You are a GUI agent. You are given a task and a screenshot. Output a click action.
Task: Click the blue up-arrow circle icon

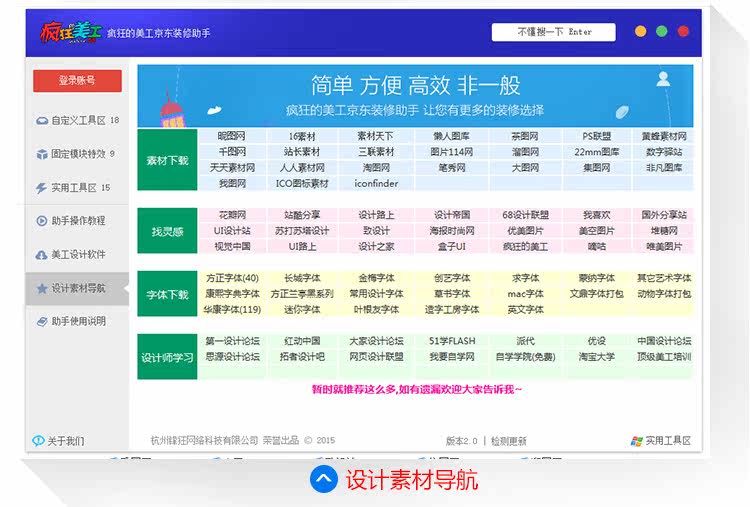click(x=324, y=479)
